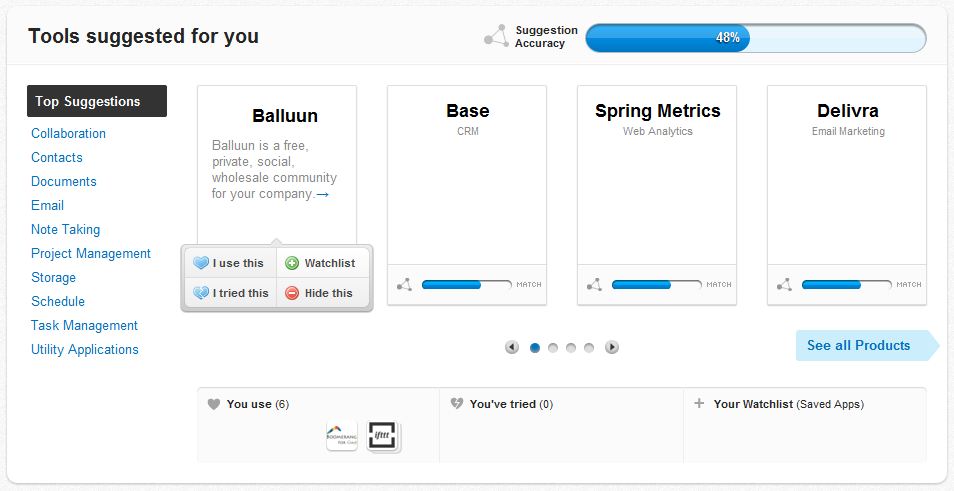Click See all Products link
The height and width of the screenshot is (491, 954).
pos(859,345)
